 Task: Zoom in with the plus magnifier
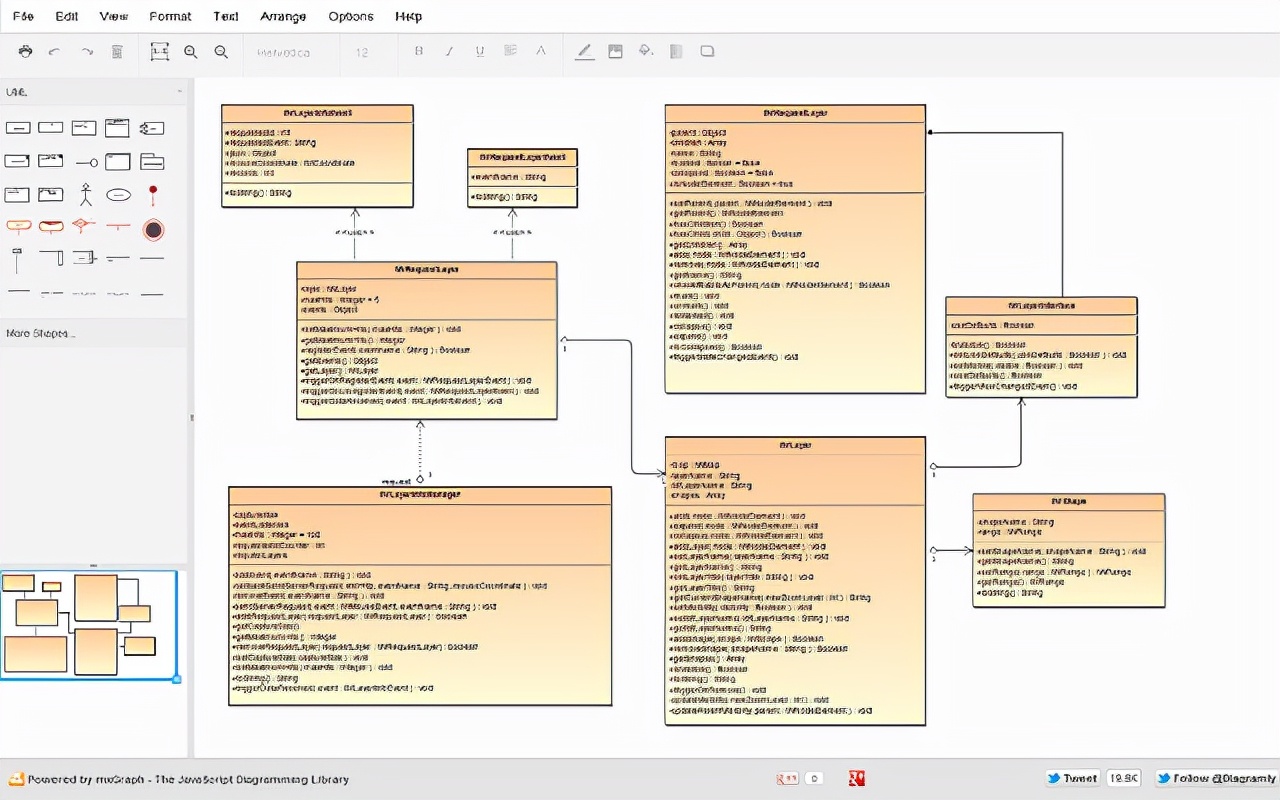(191, 52)
